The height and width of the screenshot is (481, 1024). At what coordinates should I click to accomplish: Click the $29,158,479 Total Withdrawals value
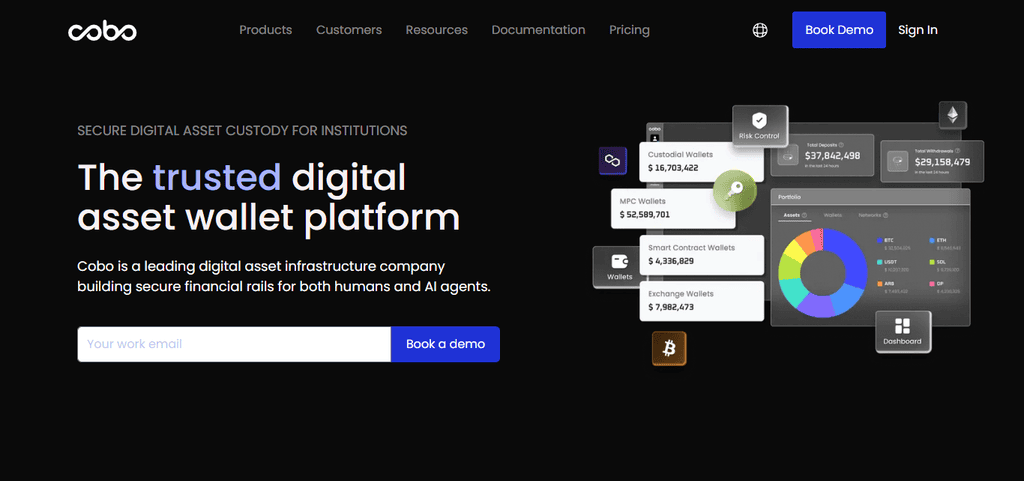[942, 162]
